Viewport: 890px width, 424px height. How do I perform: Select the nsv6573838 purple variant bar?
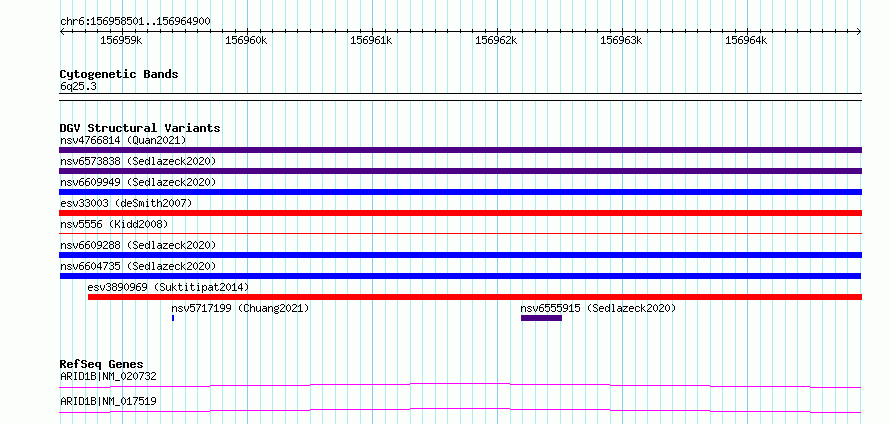460,171
